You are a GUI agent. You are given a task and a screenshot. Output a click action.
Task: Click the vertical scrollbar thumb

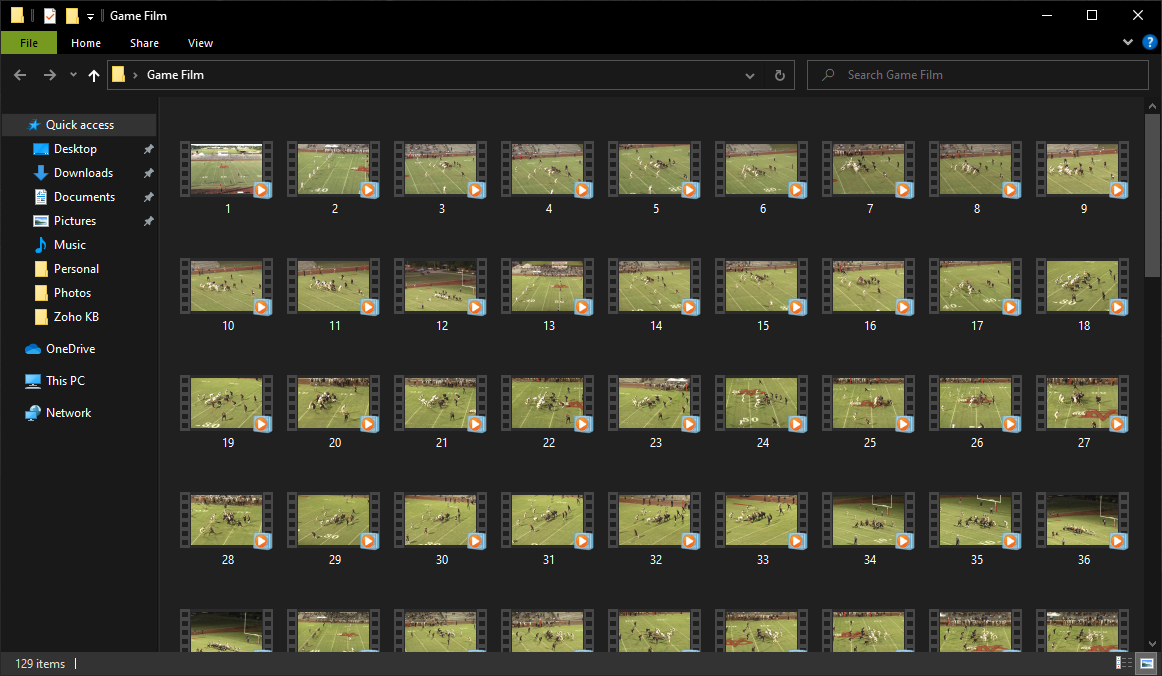[1152, 195]
